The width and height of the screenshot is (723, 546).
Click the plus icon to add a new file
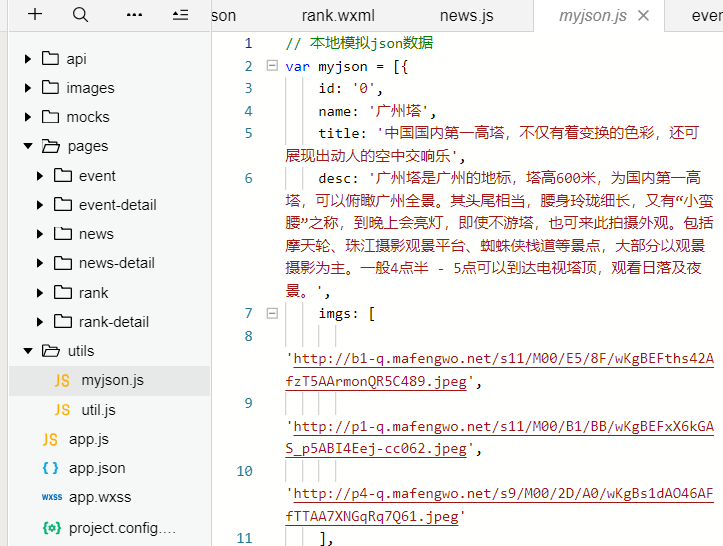point(35,14)
